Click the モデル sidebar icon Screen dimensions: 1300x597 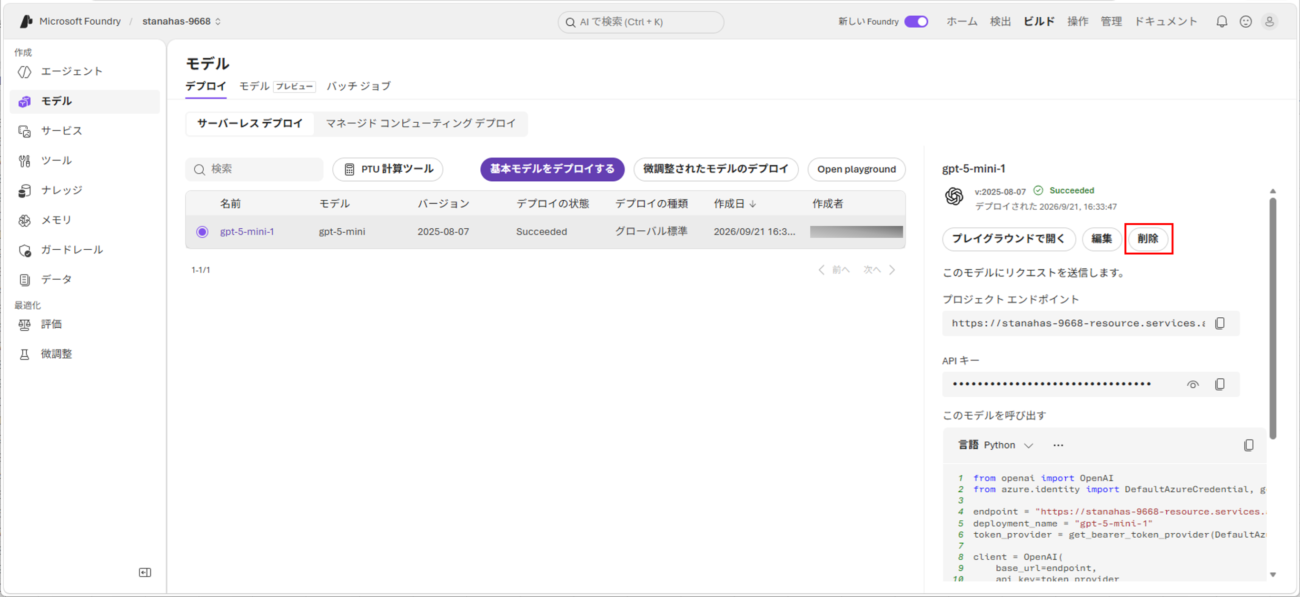[25, 101]
